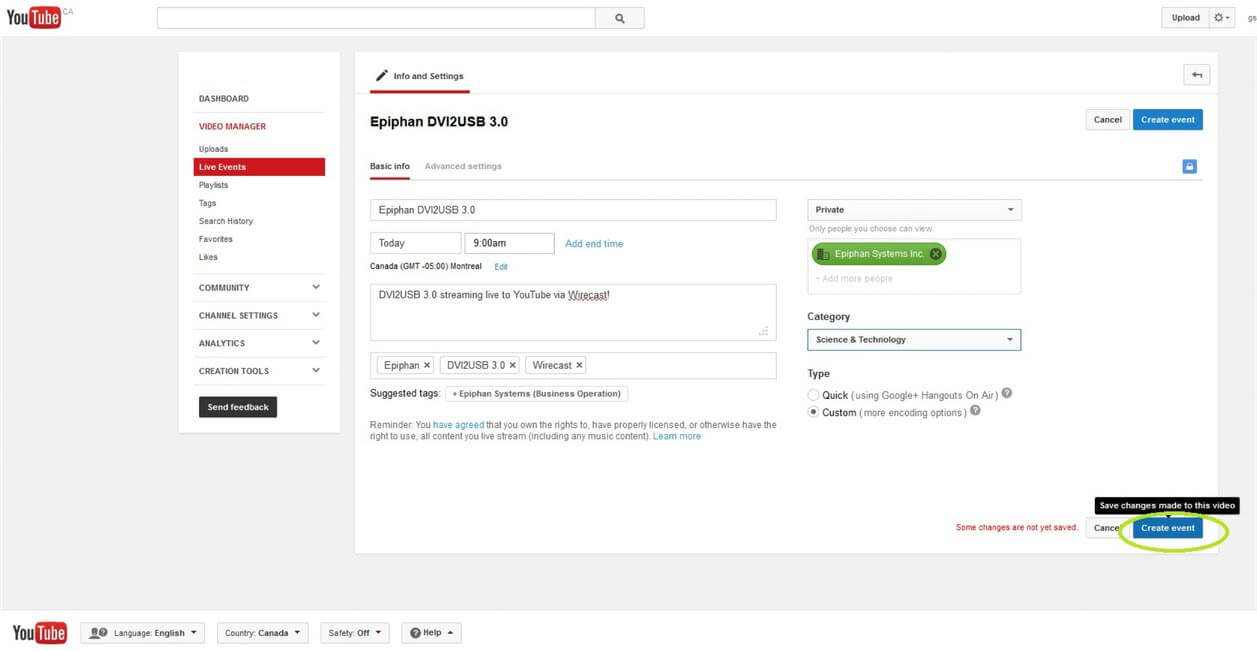The height and width of the screenshot is (651, 1257).
Task: Open the Language: English footer dropdown
Action: coord(143,633)
